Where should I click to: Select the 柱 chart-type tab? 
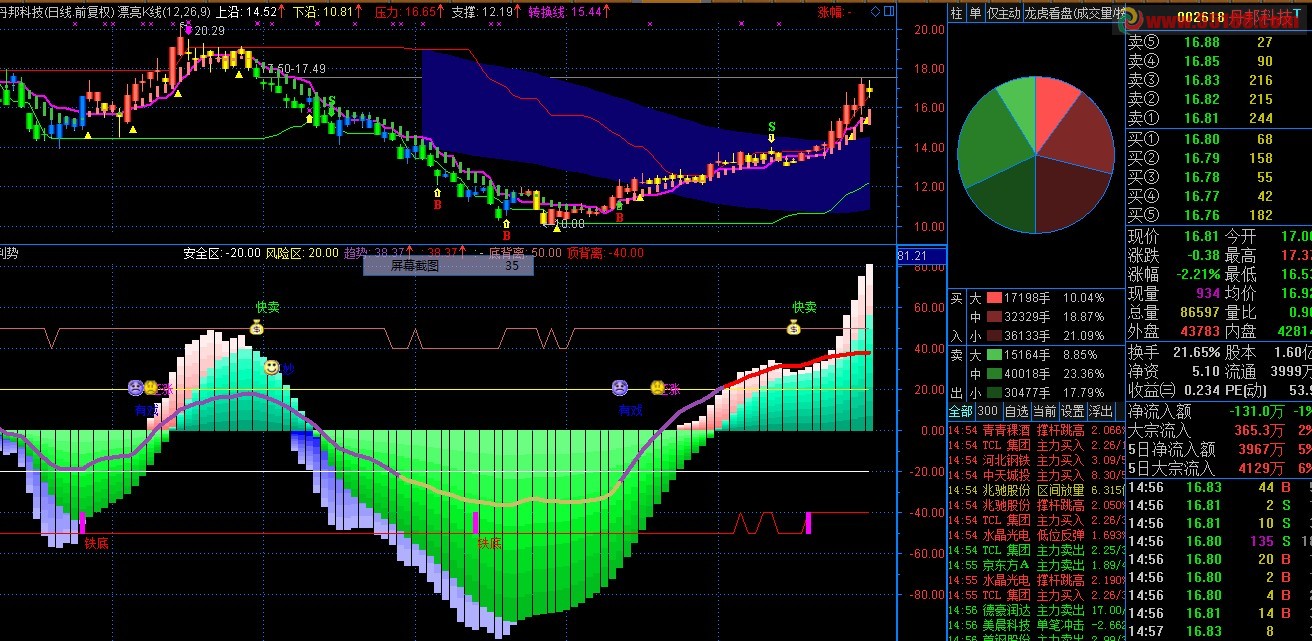957,13
